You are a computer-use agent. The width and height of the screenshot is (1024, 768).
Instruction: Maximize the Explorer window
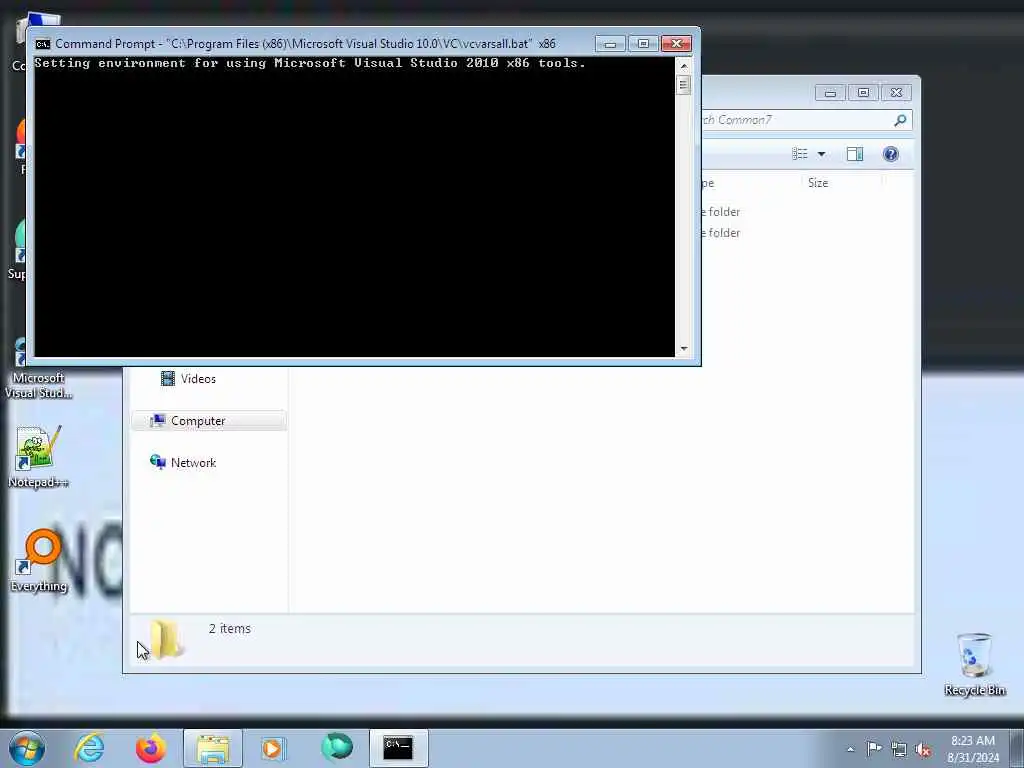863,93
